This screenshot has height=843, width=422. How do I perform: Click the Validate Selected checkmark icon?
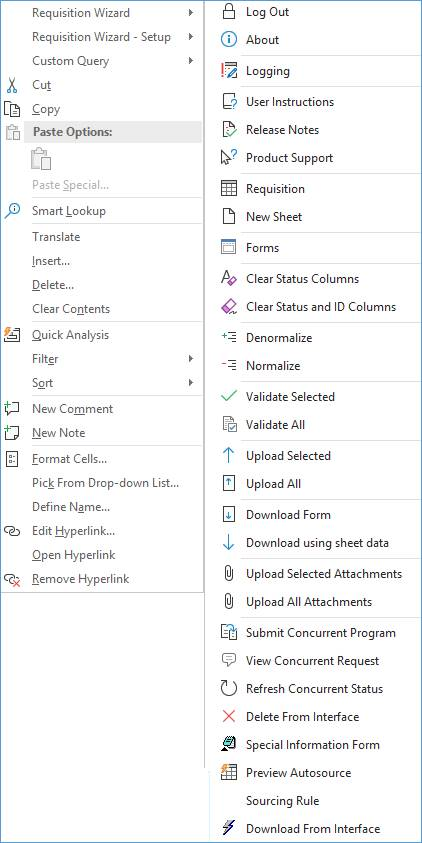[228, 397]
